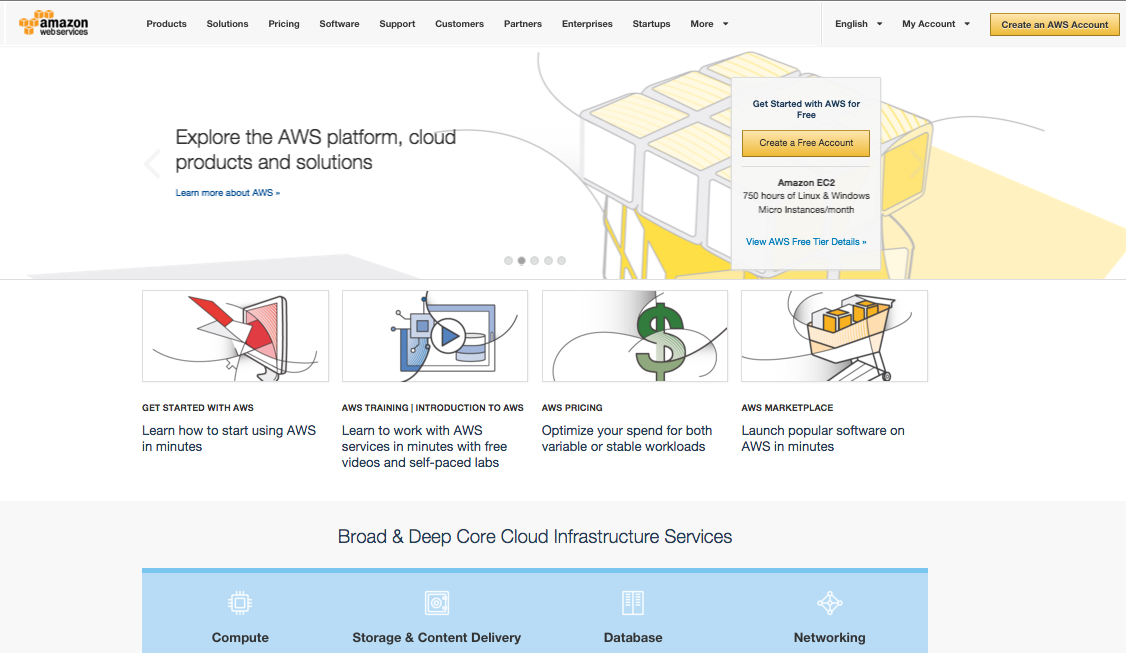This screenshot has width=1126, height=653.
Task: Click Launch popular software on AWS text
Action: click(x=823, y=438)
